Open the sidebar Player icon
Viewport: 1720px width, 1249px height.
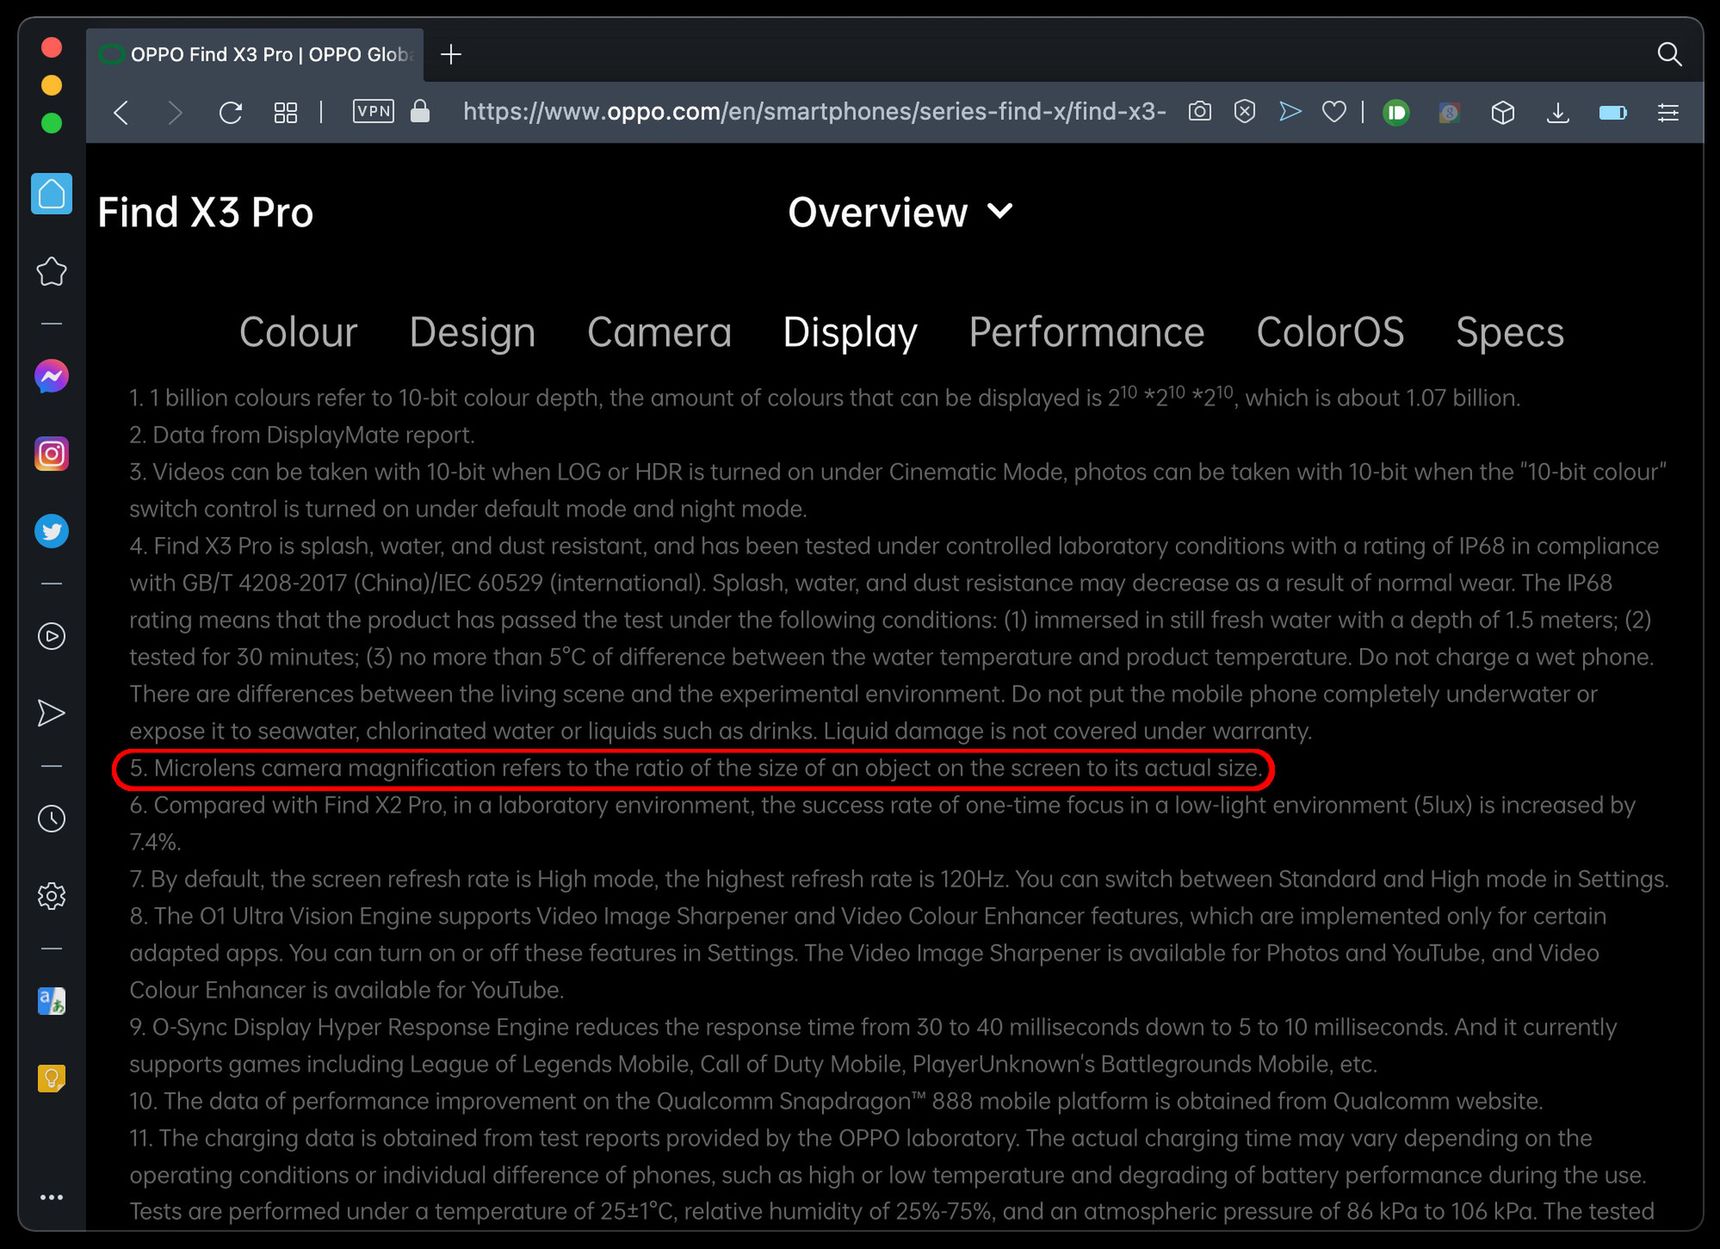[x=52, y=636]
